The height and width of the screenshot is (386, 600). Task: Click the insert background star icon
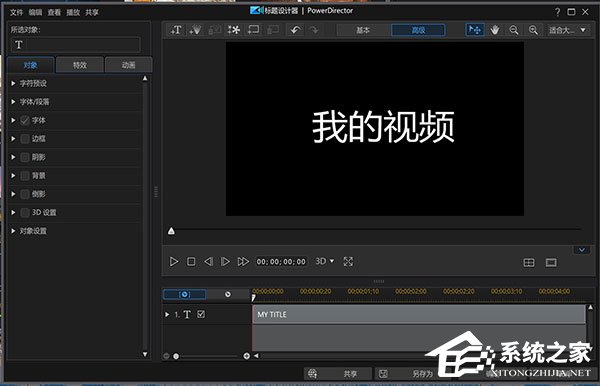[234, 30]
